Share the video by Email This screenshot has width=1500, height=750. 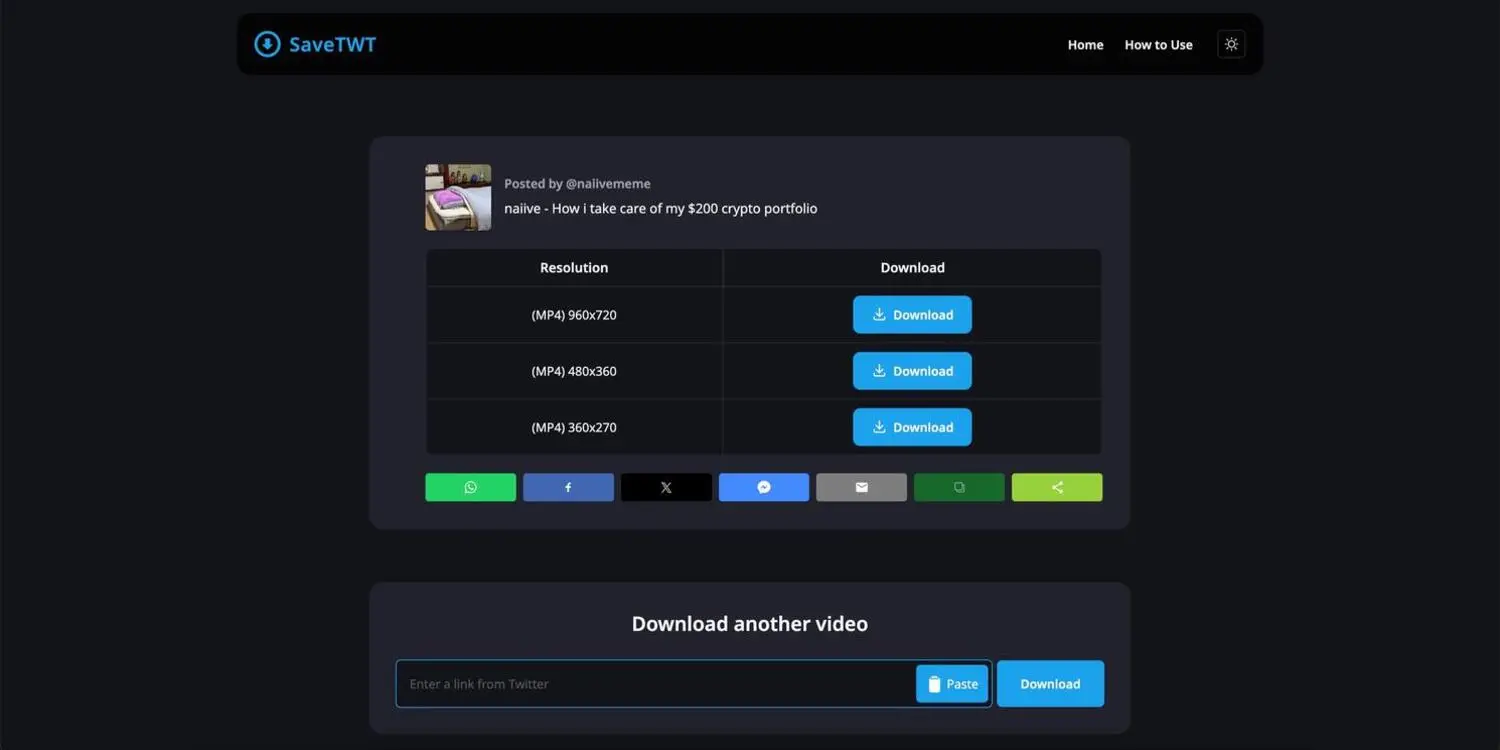[x=861, y=487]
